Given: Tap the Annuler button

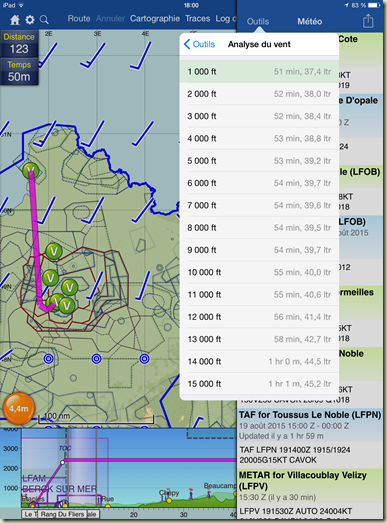Looking at the screenshot, I should pyautogui.click(x=110, y=18).
